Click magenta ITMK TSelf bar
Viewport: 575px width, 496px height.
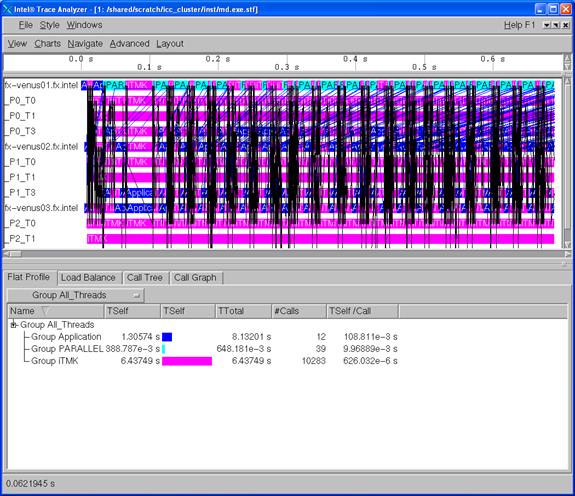click(x=187, y=361)
